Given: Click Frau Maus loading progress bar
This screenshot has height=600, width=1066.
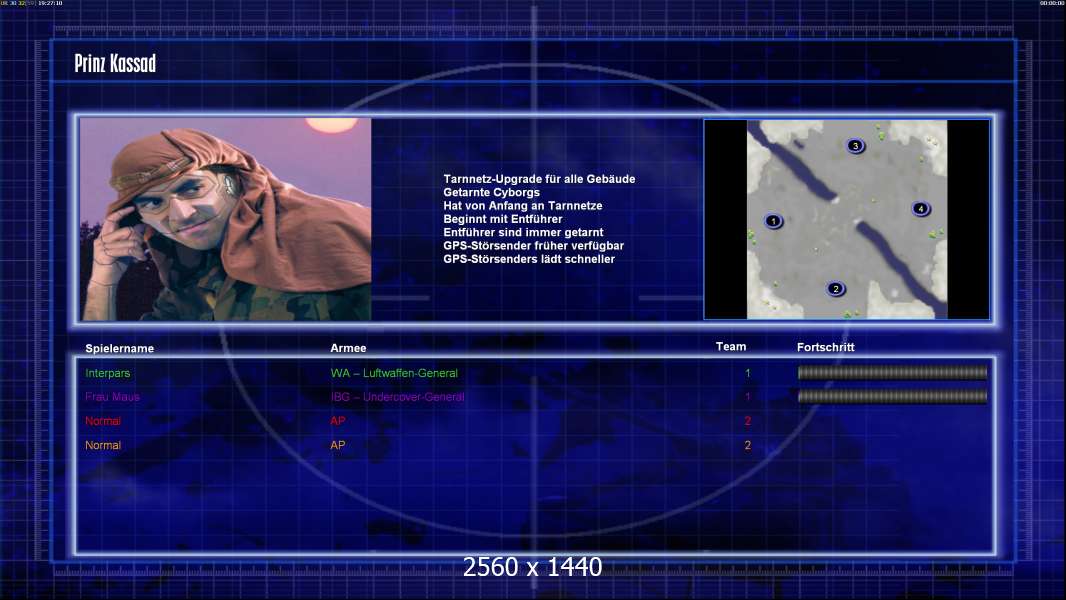Looking at the screenshot, I should 892,397.
